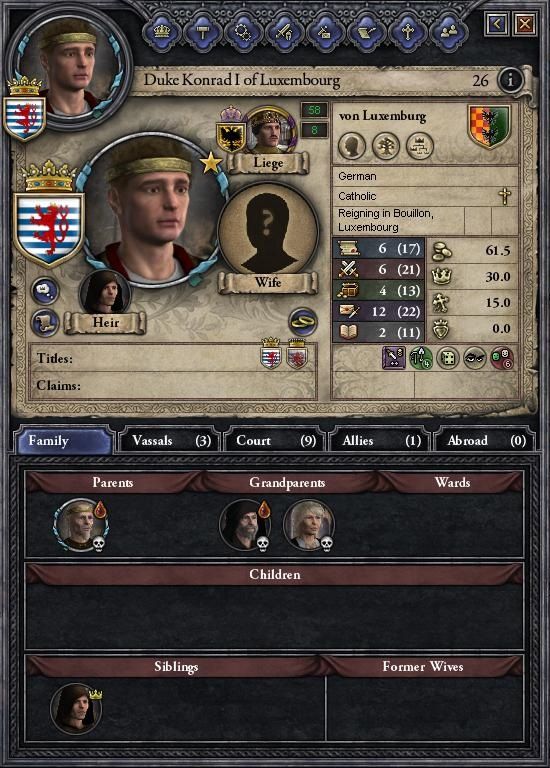Open the crown icon in the top toolbar
This screenshot has height=768, width=550.
point(162,32)
